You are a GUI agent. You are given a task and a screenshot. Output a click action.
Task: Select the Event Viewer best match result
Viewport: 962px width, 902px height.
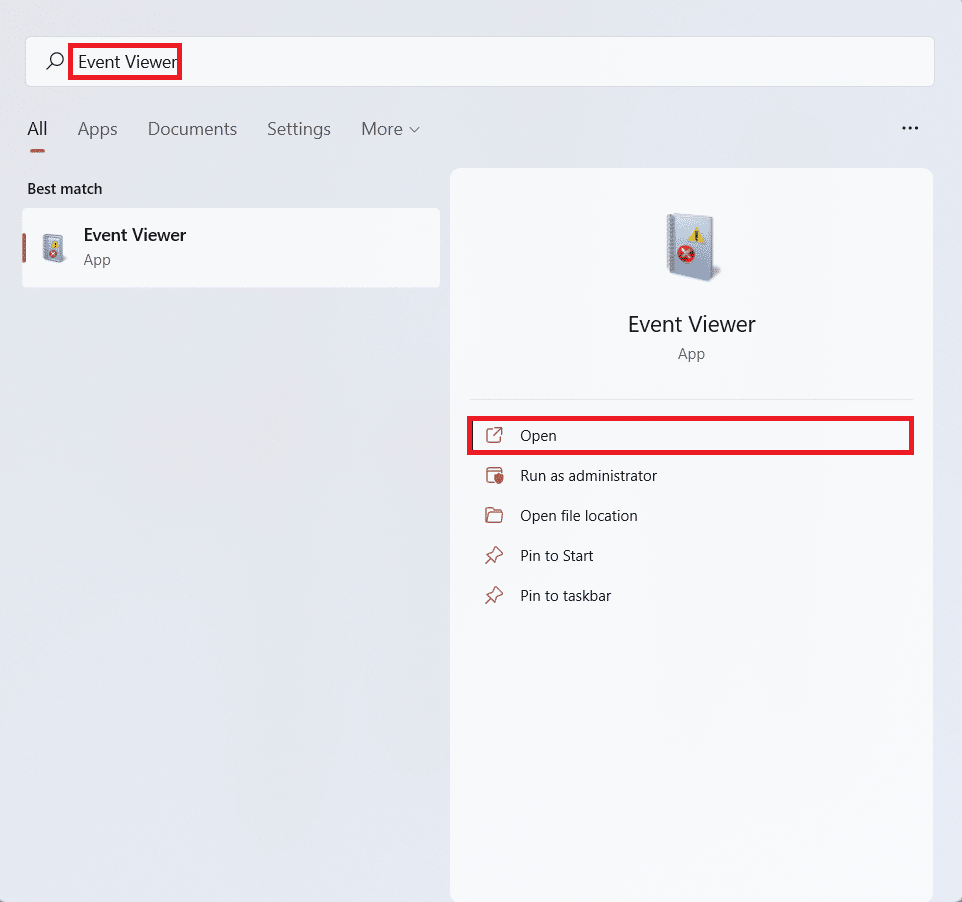[x=231, y=247]
